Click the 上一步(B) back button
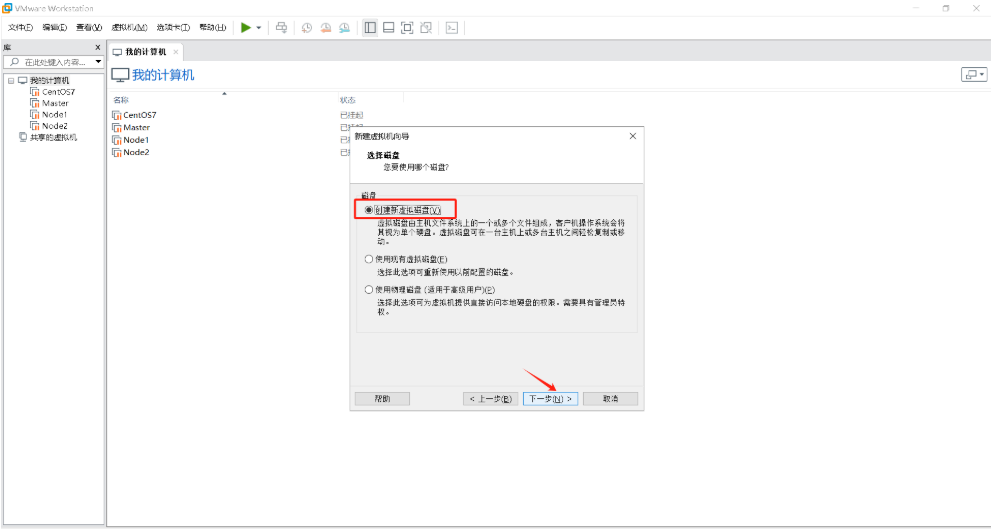 tap(491, 399)
